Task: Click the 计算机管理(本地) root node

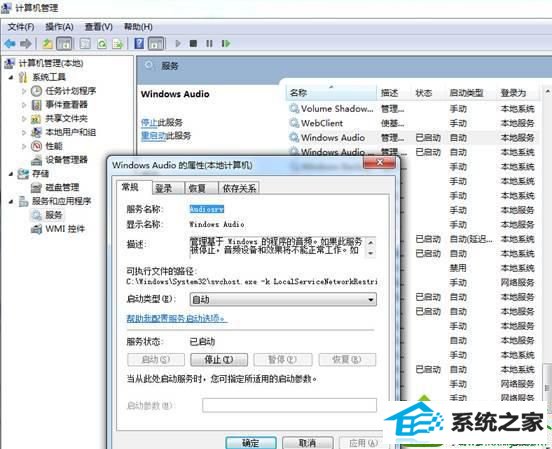Action: coord(51,63)
